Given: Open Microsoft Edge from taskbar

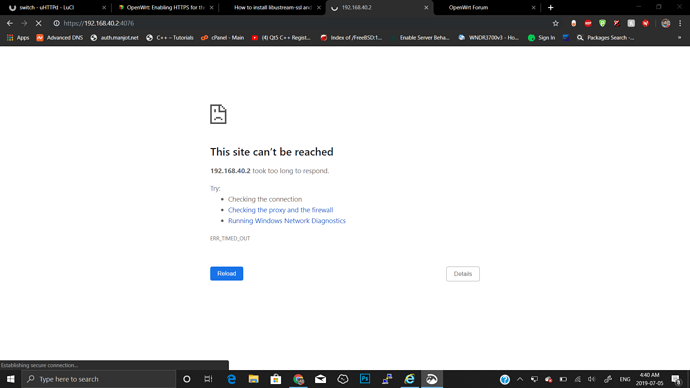Looking at the screenshot, I should (x=231, y=379).
